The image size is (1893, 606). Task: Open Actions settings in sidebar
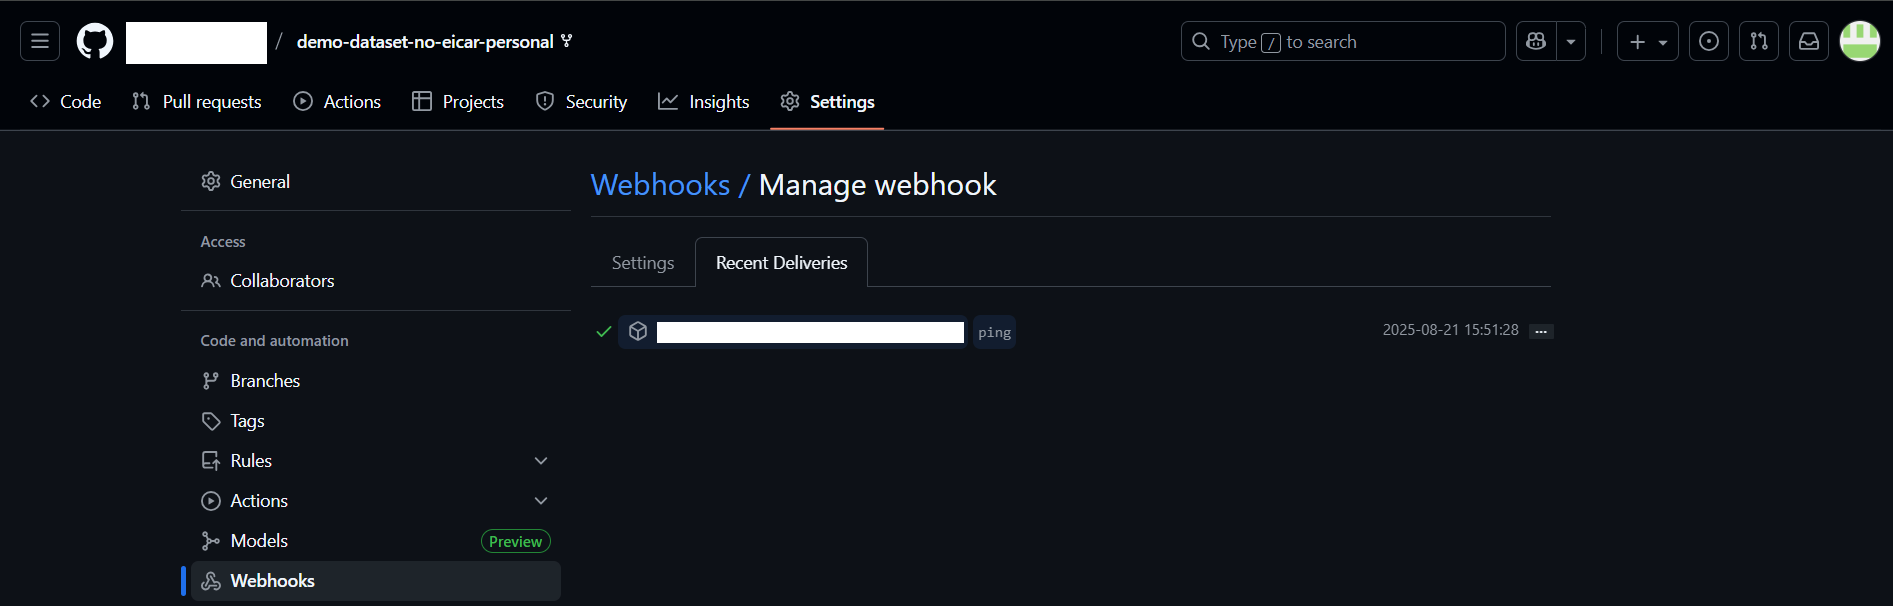(x=376, y=501)
